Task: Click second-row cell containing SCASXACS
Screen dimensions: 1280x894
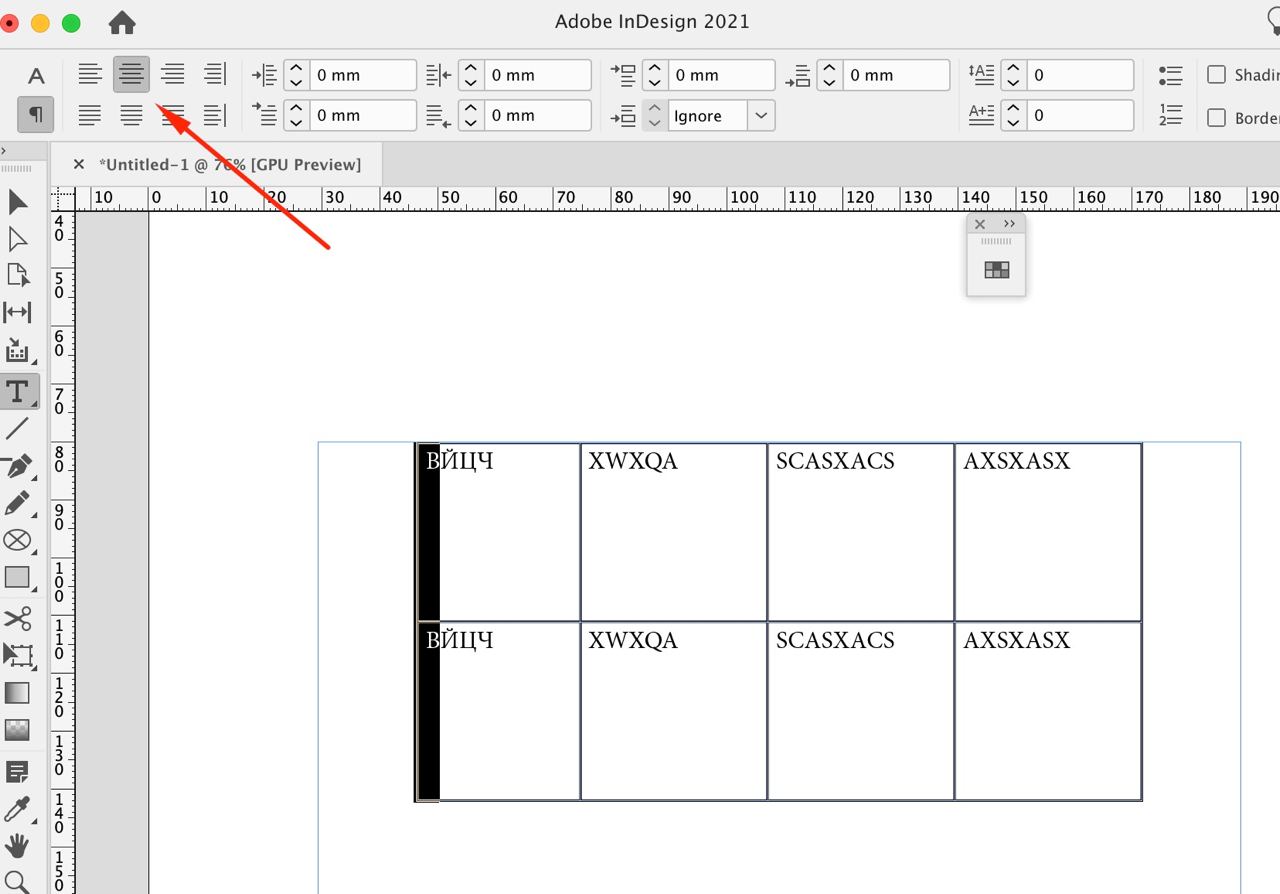Action: (861, 711)
